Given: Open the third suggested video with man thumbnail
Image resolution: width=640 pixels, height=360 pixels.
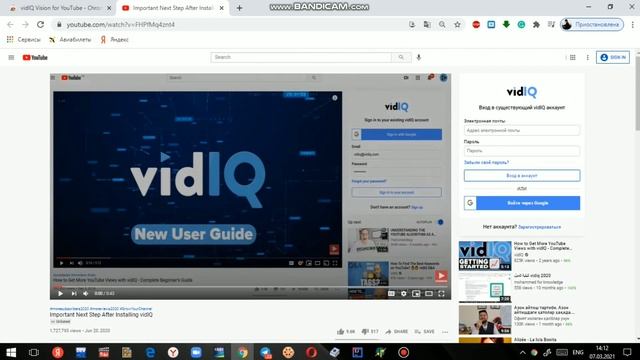Looking at the screenshot, I should 485,320.
